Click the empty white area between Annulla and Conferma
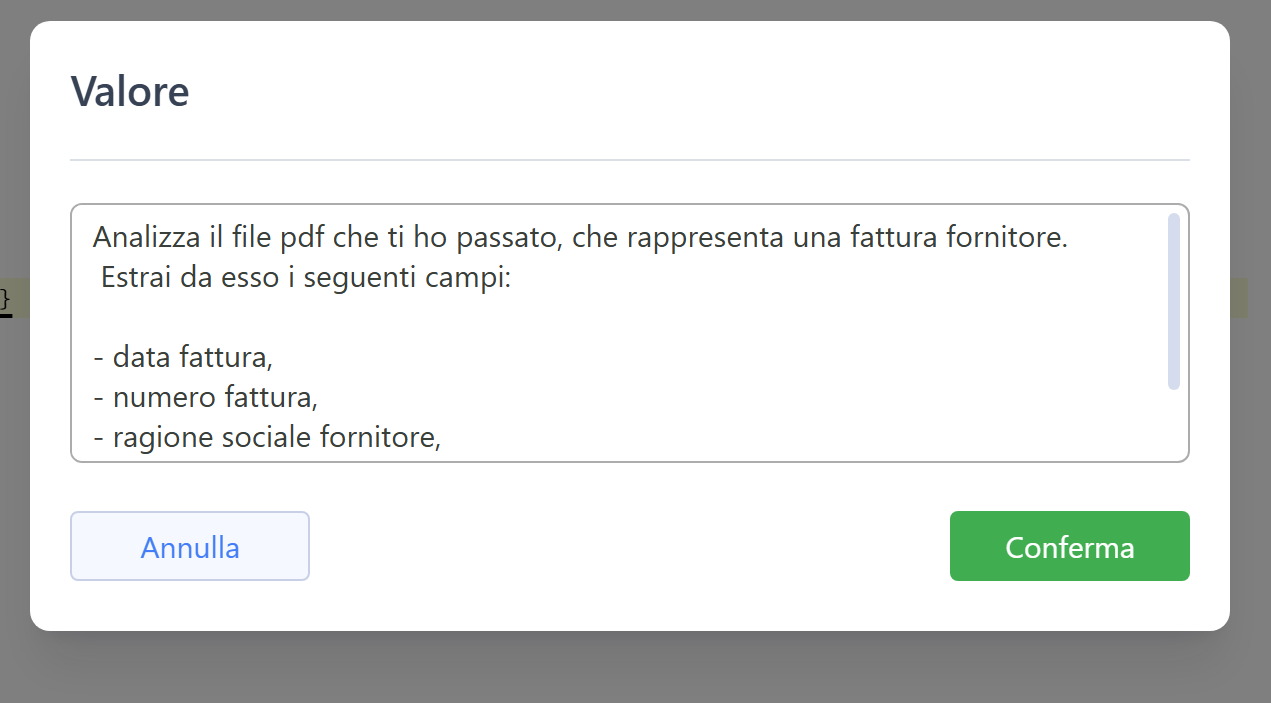 630,546
